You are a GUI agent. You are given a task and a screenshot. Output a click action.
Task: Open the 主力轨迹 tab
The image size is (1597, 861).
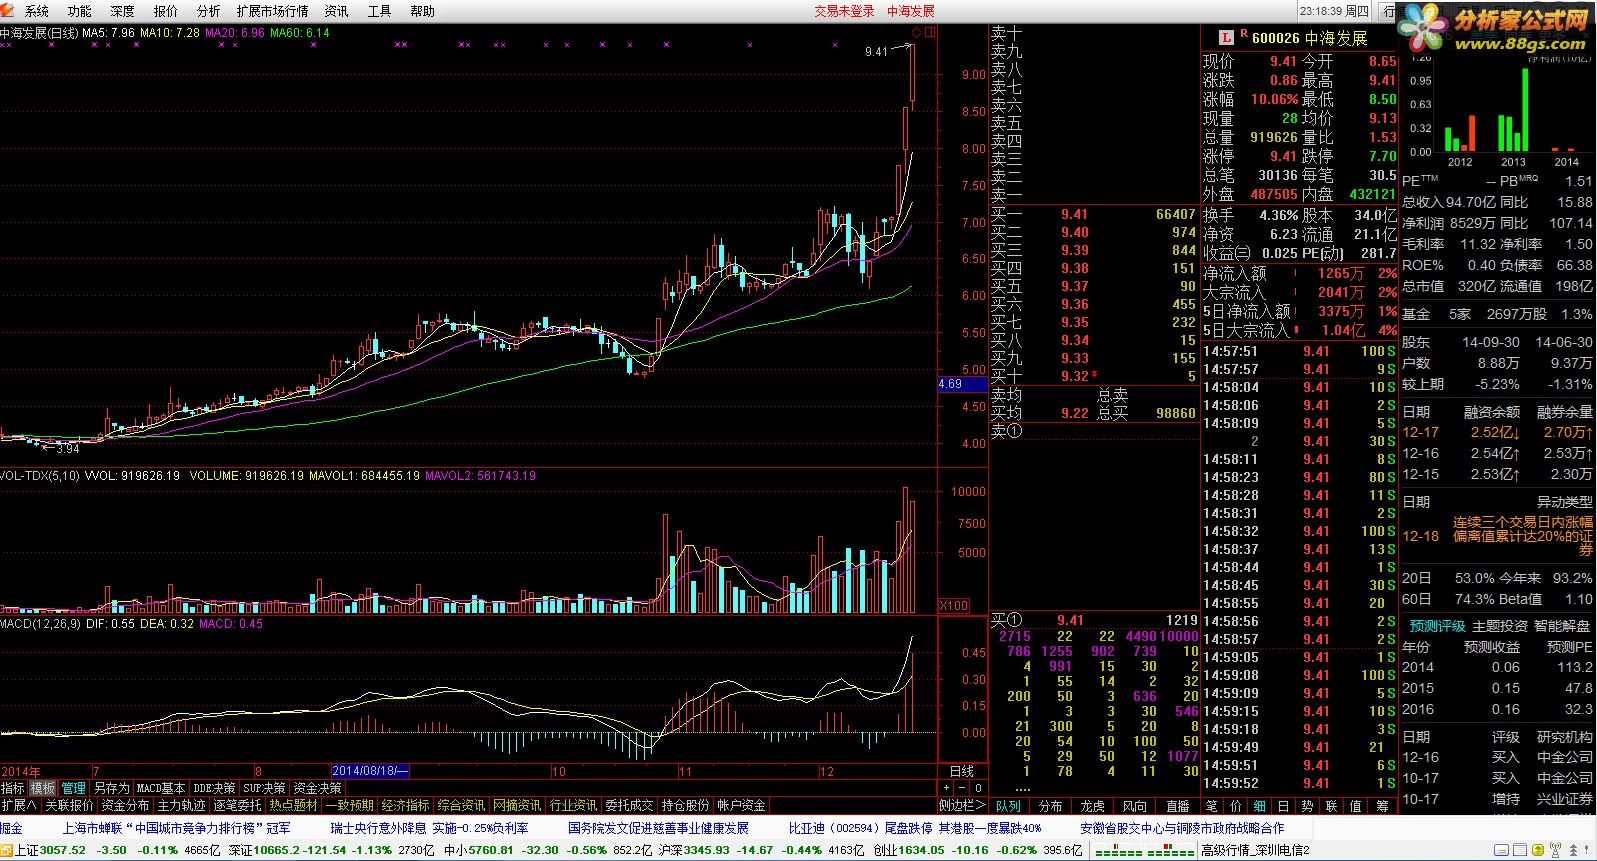(181, 805)
